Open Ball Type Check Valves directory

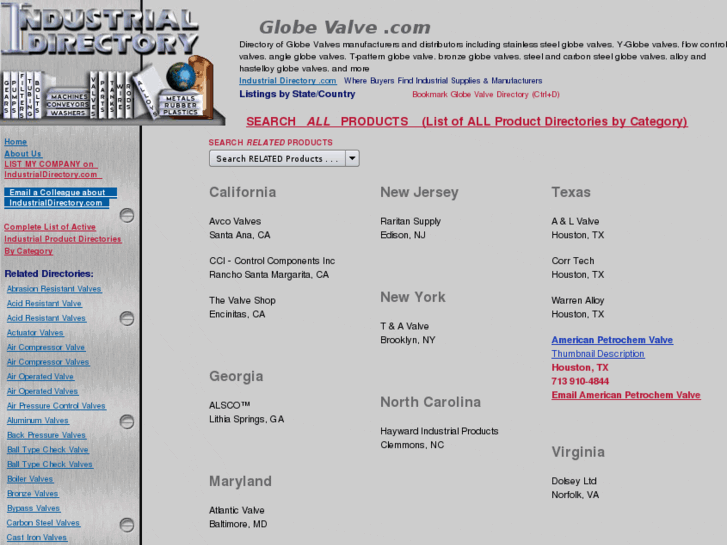(50, 464)
